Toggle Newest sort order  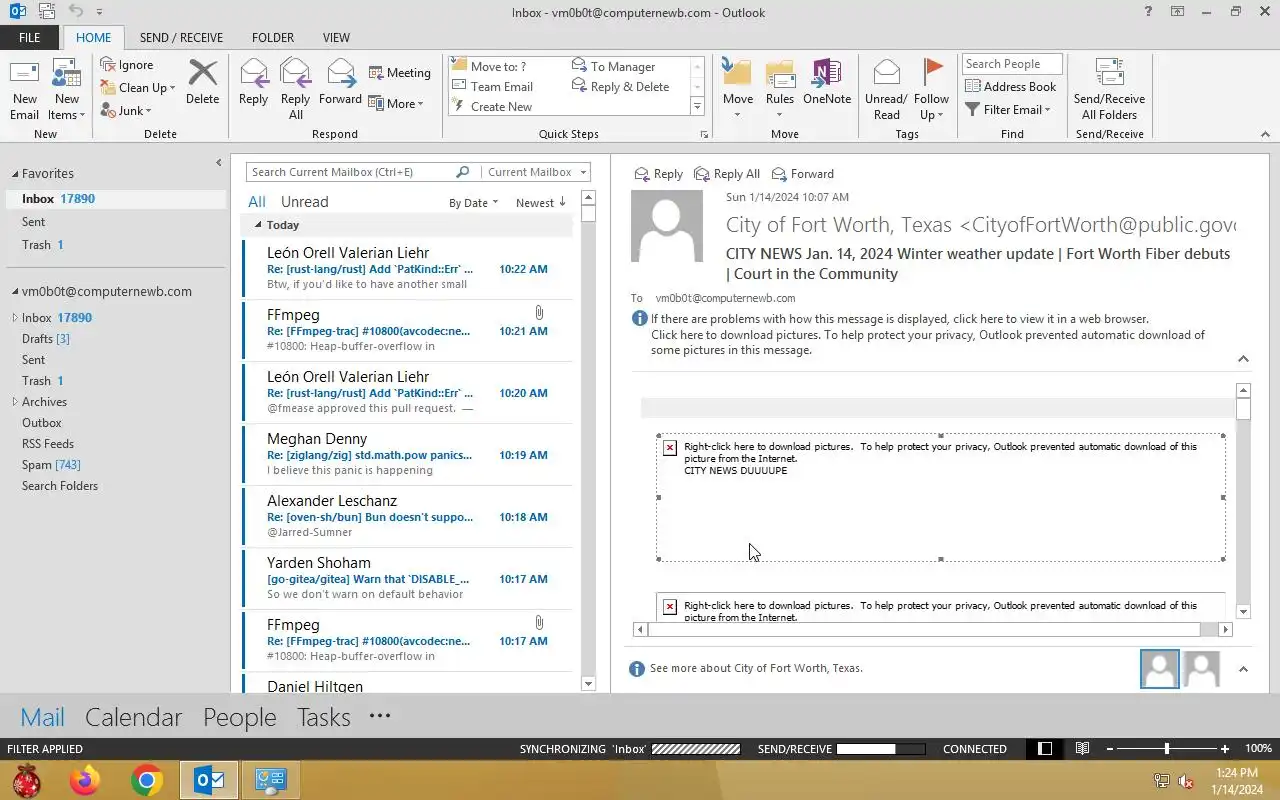pyautogui.click(x=541, y=203)
